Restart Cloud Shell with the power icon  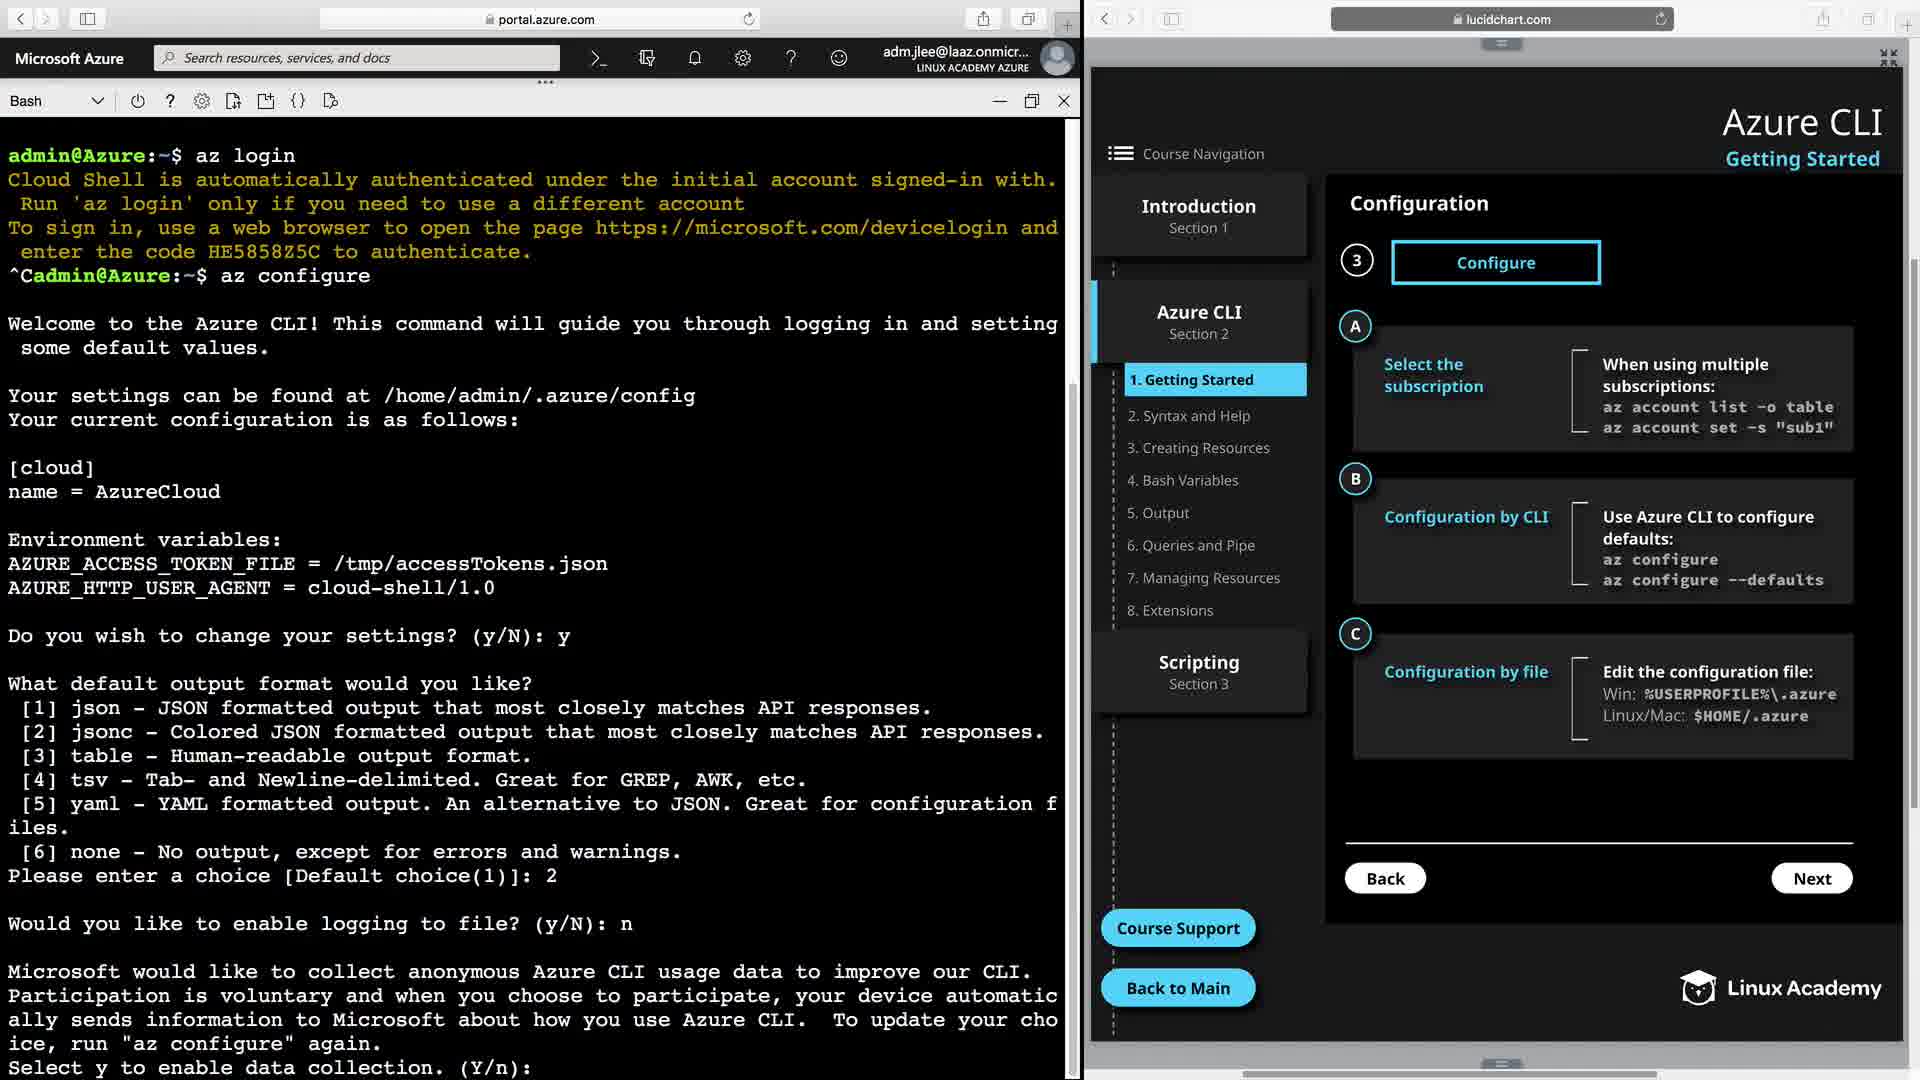(x=138, y=101)
